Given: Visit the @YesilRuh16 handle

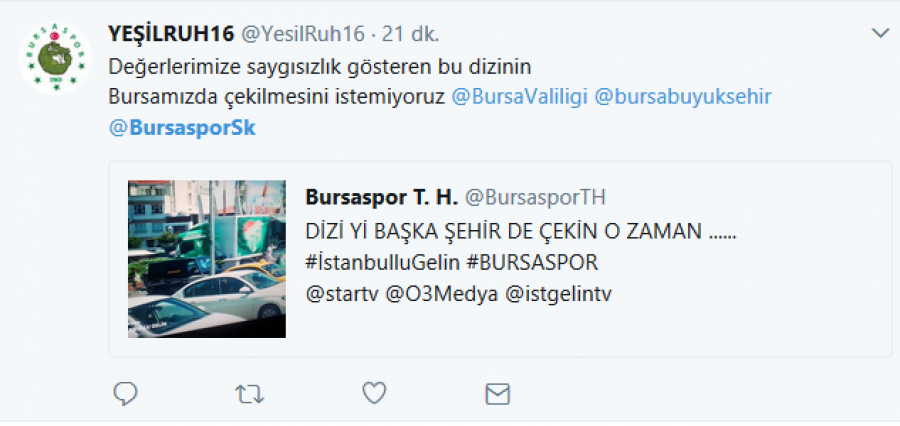Looking at the screenshot, I should point(302,34).
